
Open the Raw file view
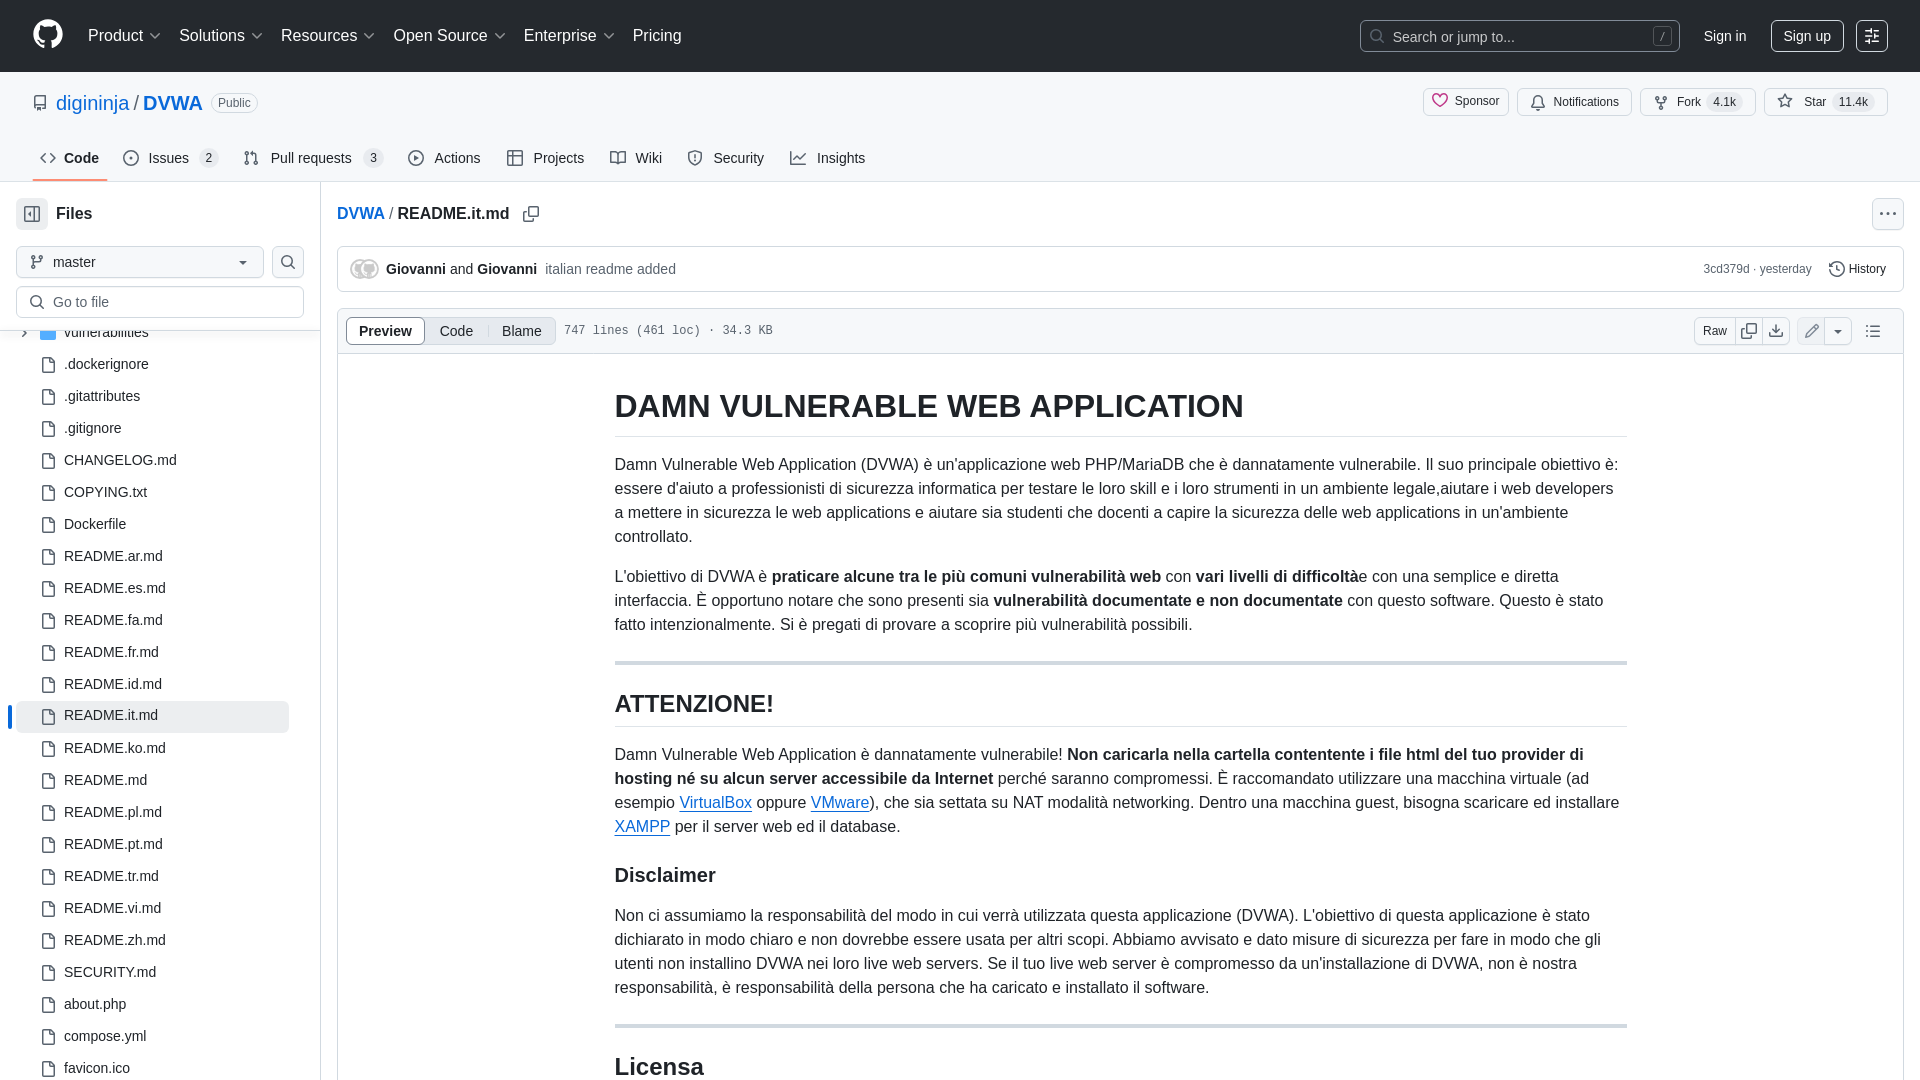1715,331
